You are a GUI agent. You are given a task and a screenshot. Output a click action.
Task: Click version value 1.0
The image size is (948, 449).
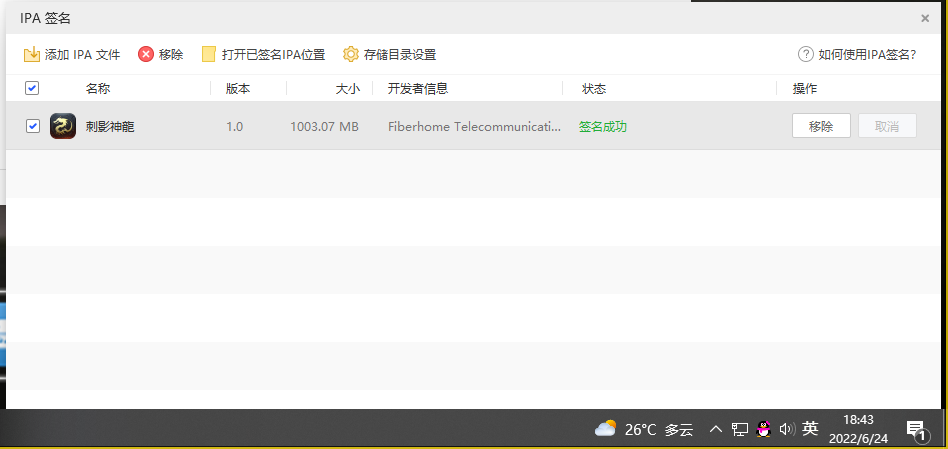pos(235,127)
